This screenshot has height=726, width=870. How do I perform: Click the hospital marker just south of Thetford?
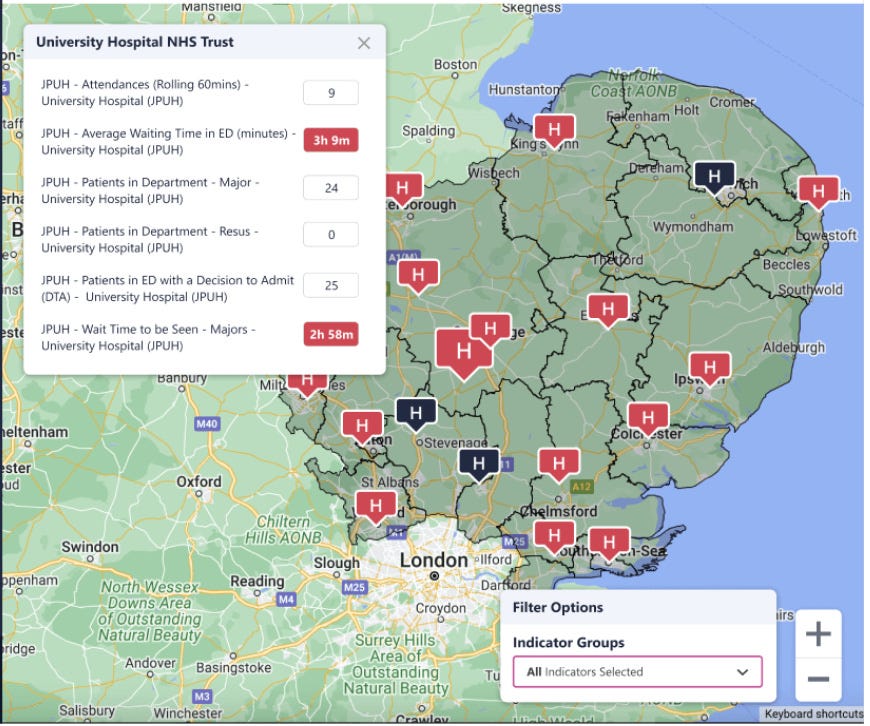(x=608, y=310)
